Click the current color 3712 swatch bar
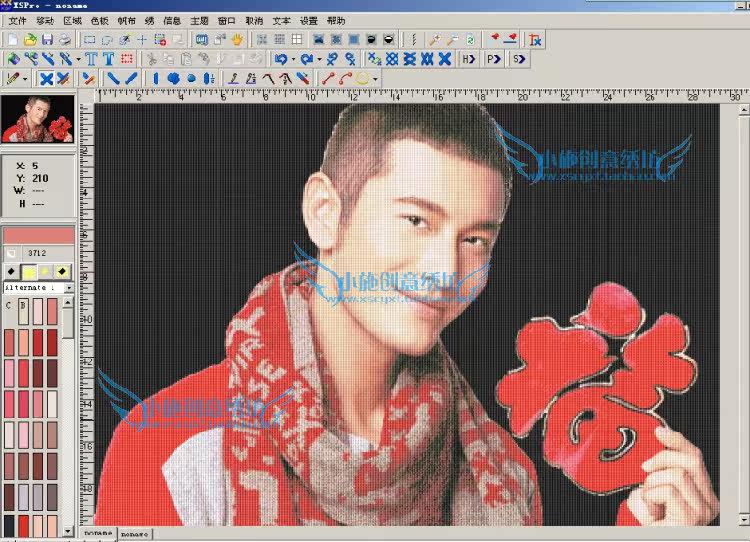Screen dimensions: 750x542 click(37, 235)
